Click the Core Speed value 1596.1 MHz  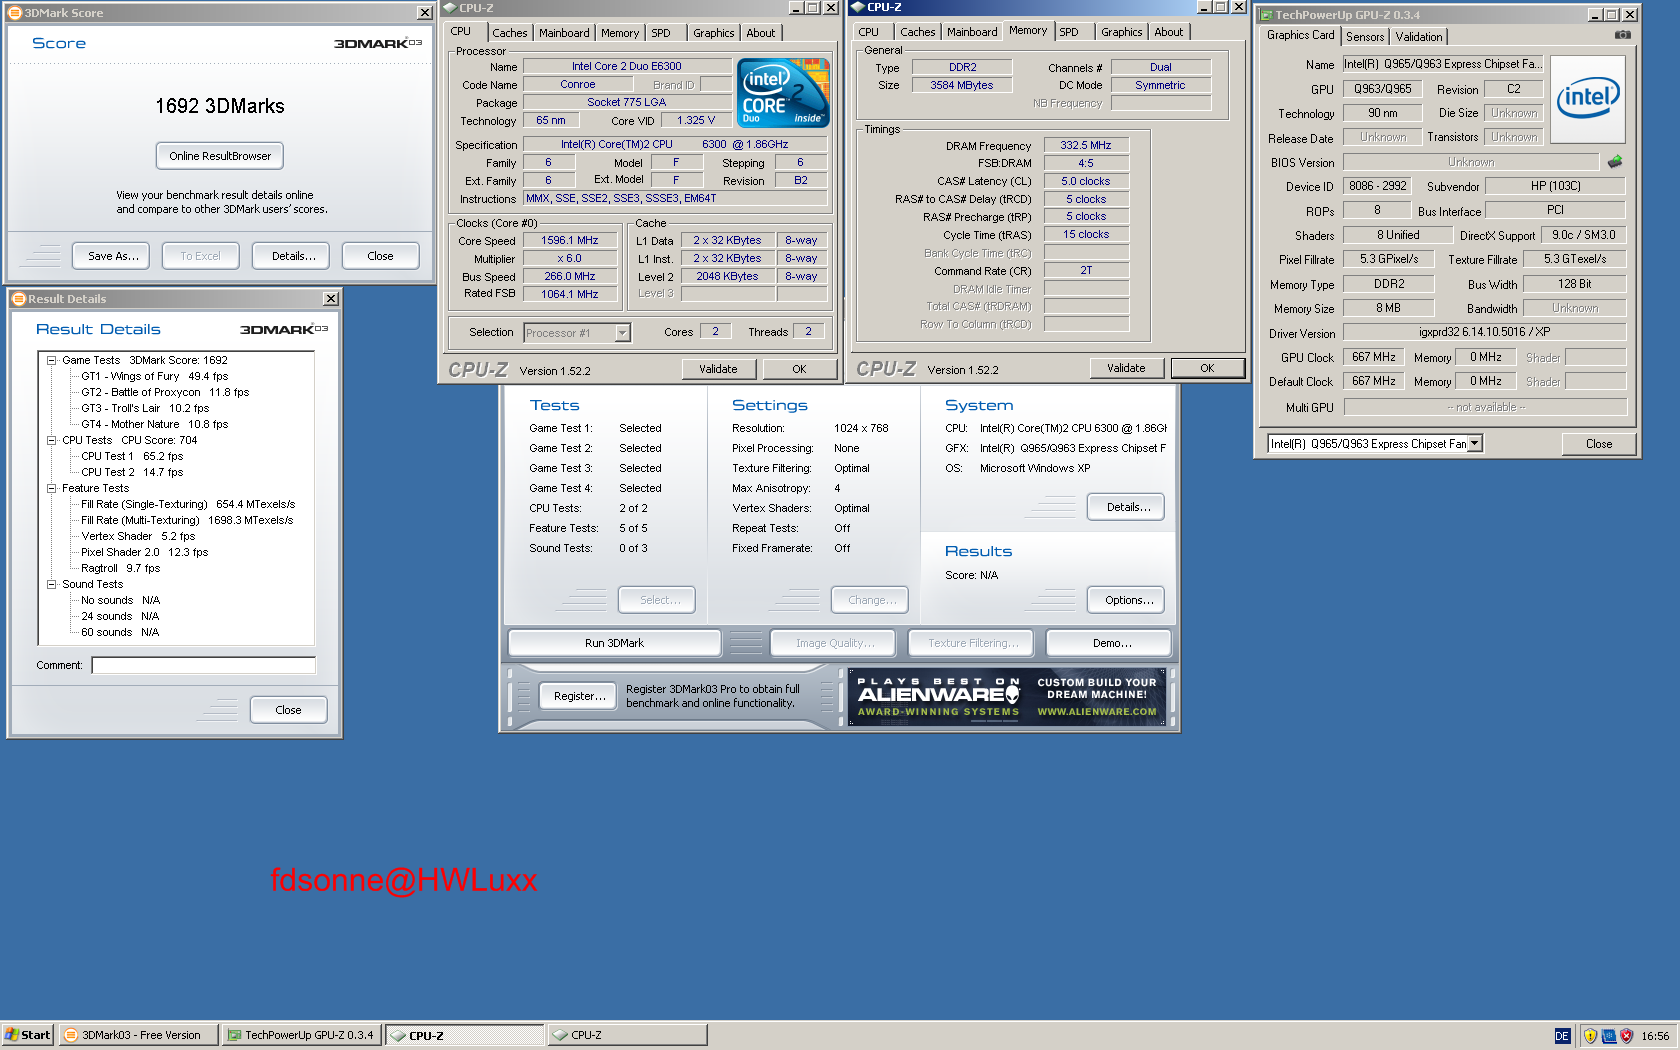click(570, 240)
